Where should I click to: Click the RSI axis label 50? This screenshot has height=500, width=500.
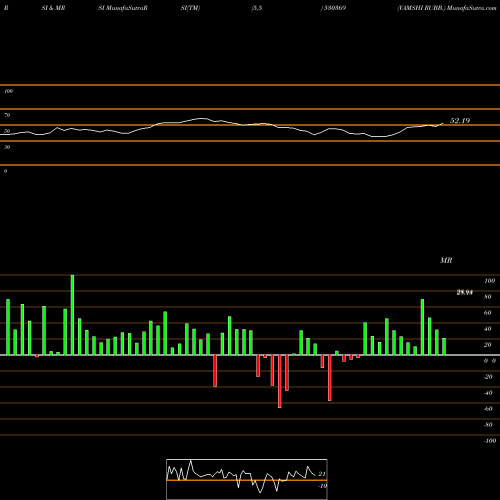(x=7, y=131)
